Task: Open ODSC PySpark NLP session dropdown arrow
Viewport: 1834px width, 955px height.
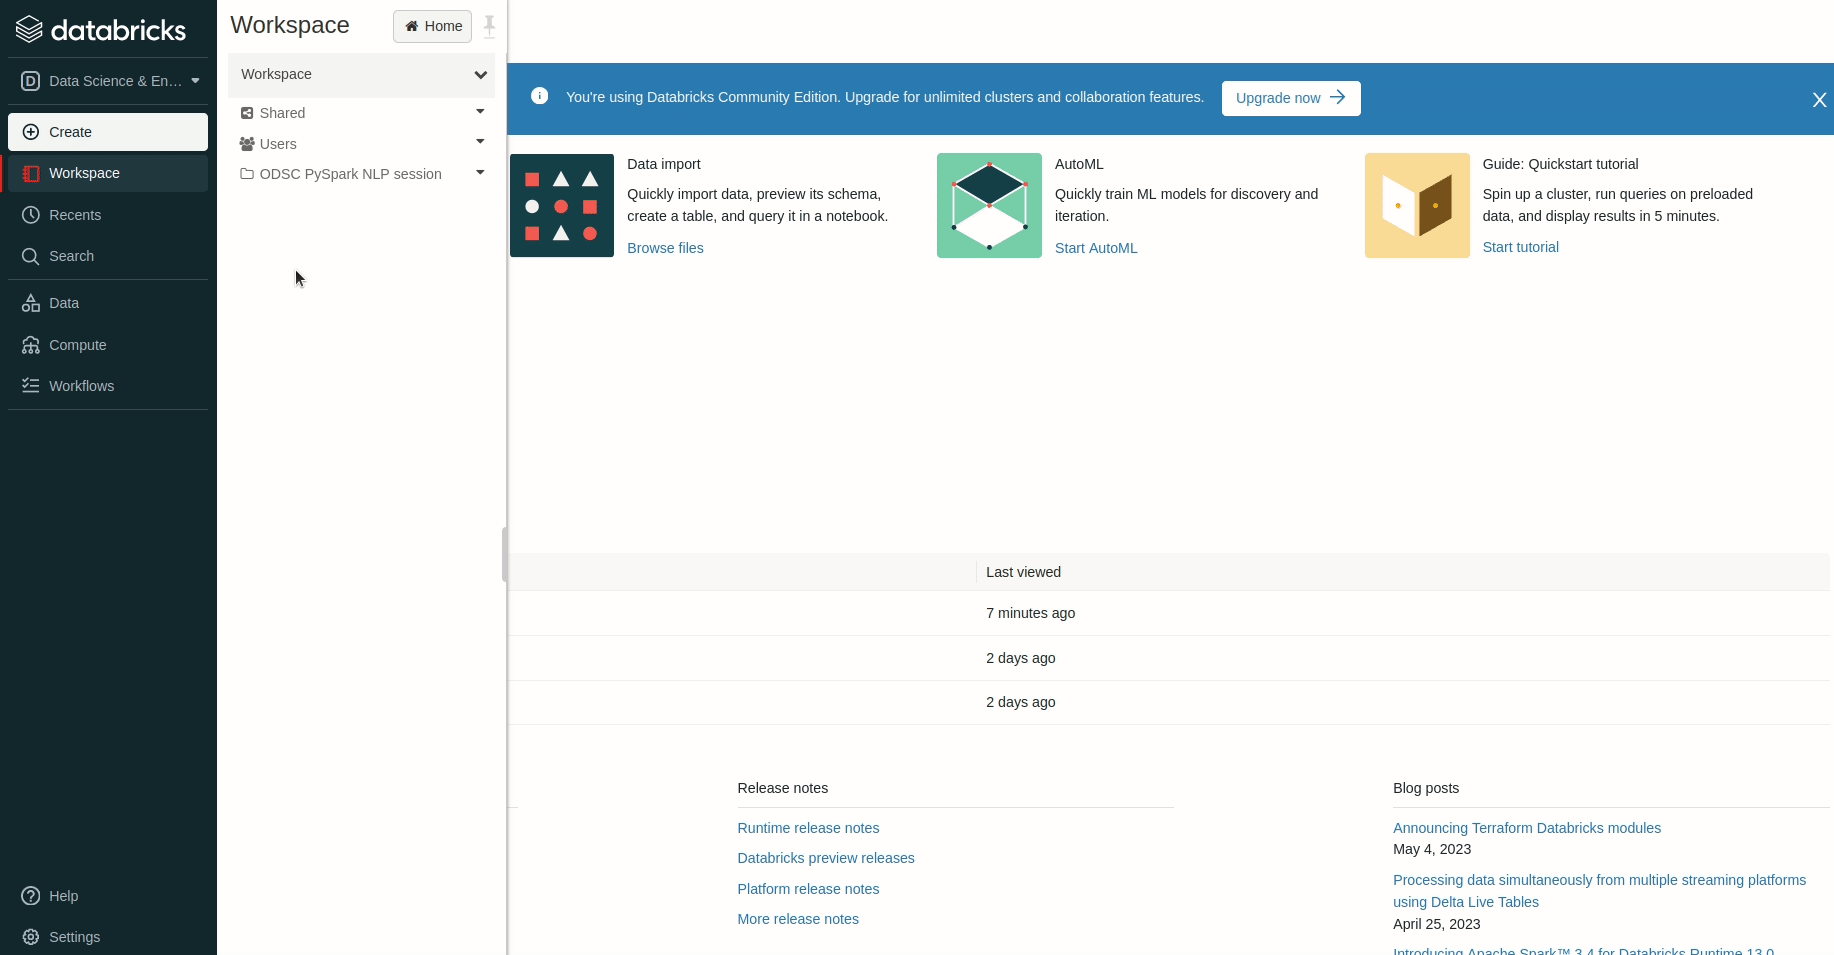Action: pyautogui.click(x=480, y=173)
